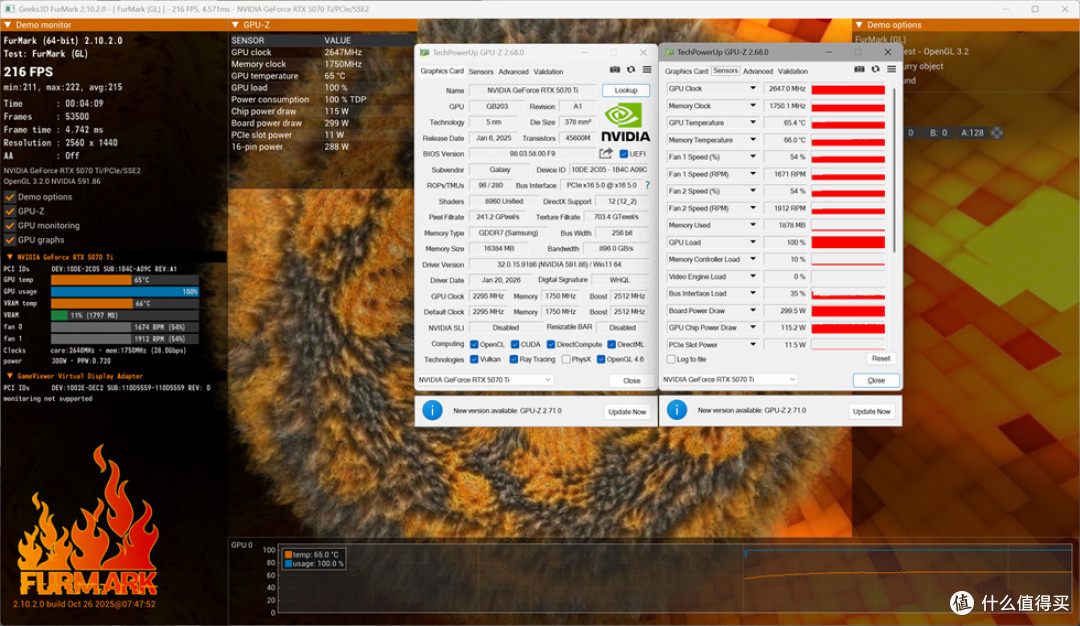Viewport: 1080px width, 626px height.
Task: Click screenshot camera icon in Graphics Card GPU-Z window
Action: pos(614,70)
